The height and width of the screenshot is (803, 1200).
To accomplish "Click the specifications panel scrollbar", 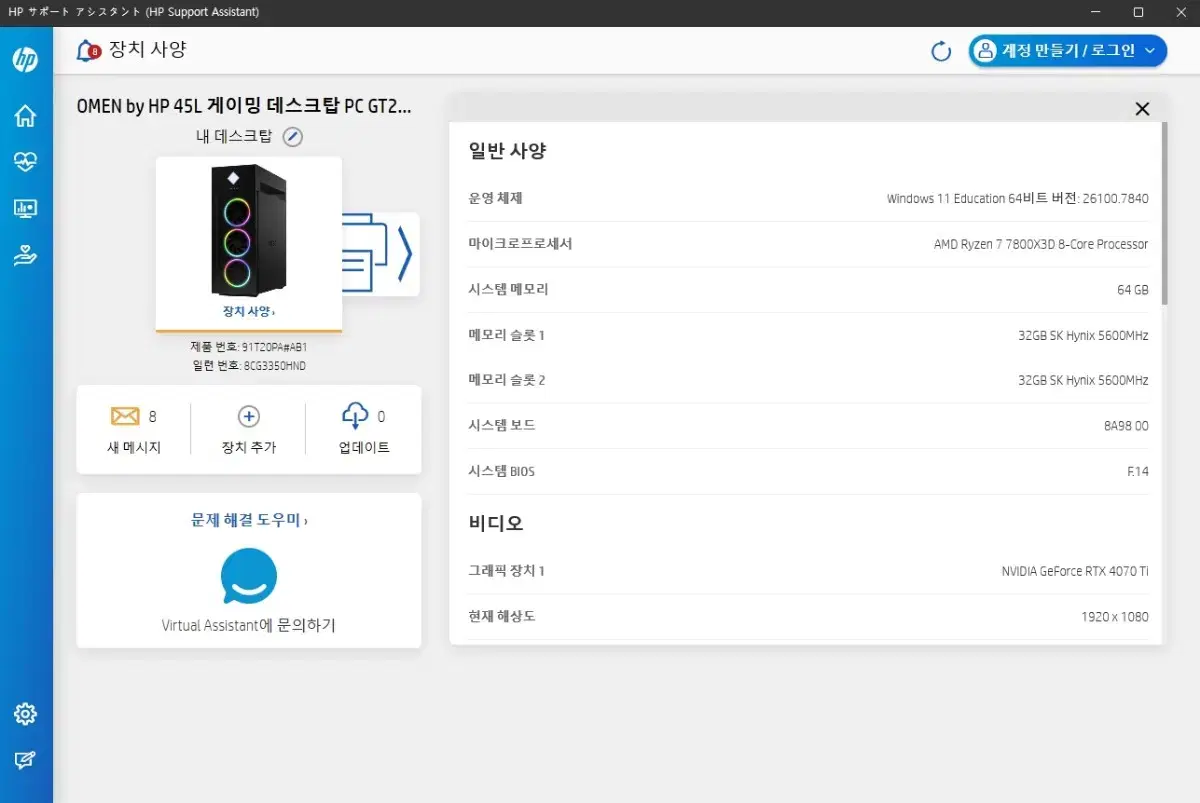I will [x=1163, y=212].
